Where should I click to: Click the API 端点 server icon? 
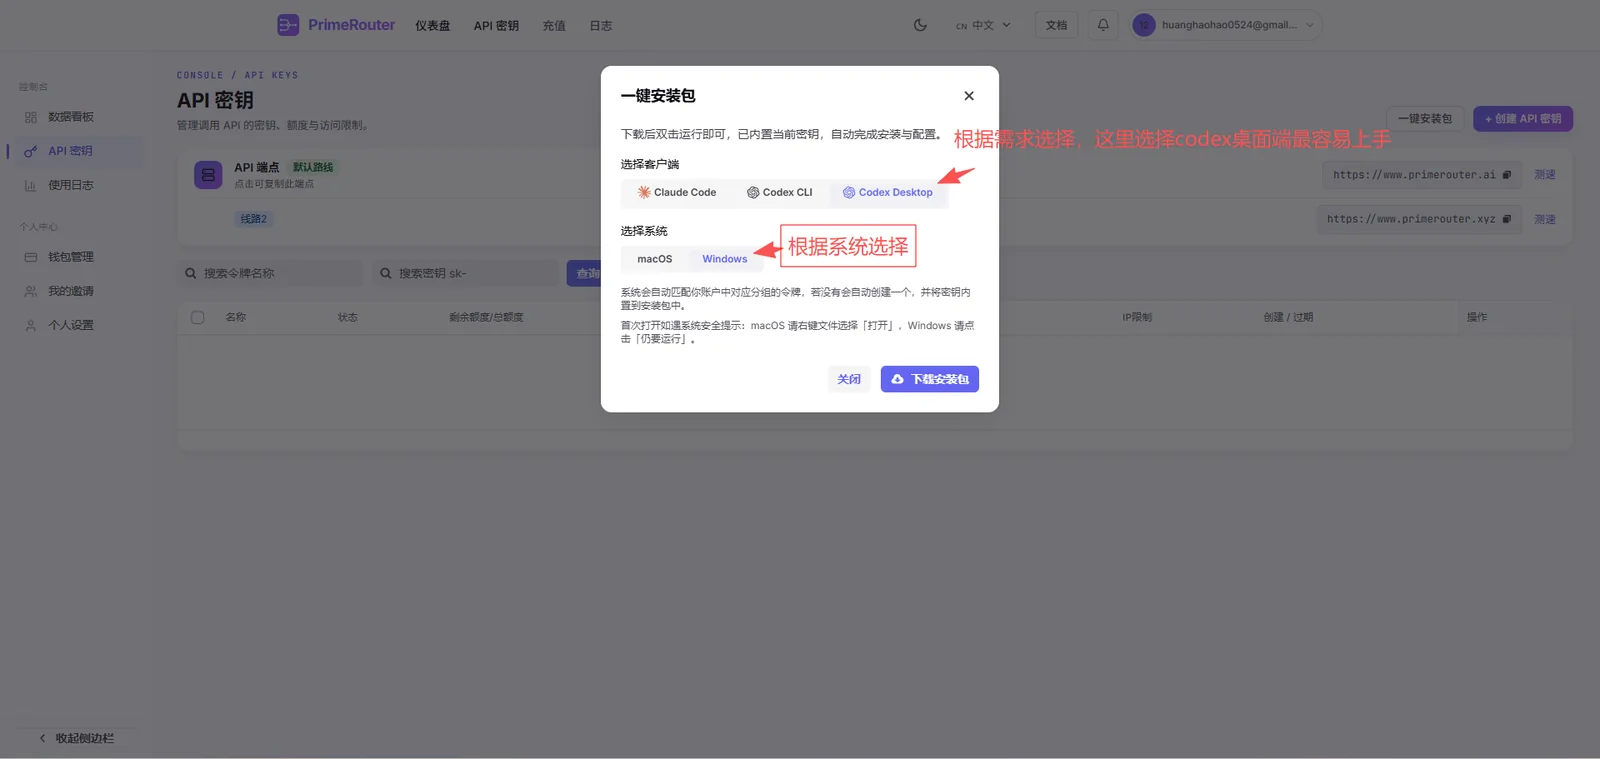tap(208, 175)
